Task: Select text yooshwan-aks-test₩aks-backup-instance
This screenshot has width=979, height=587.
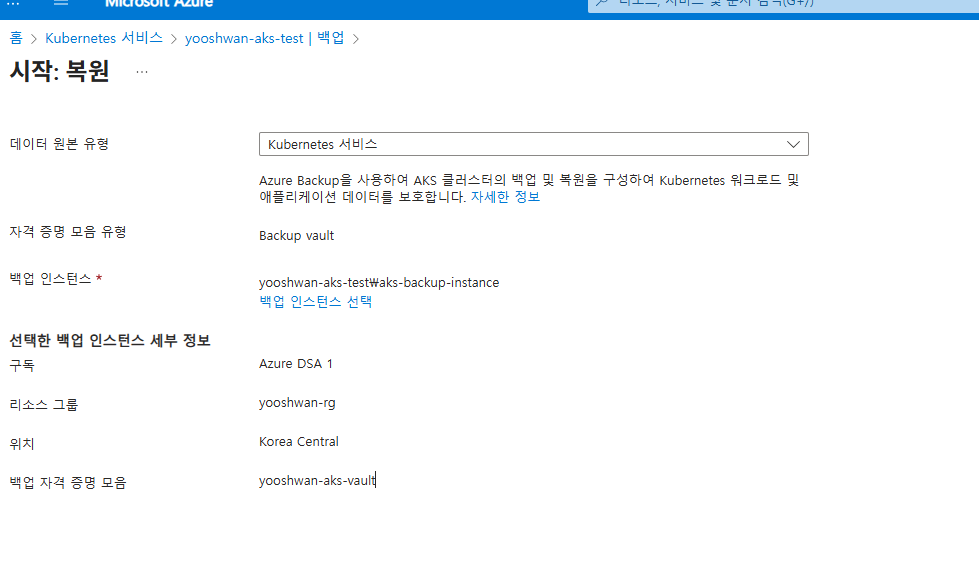Action: 379,282
